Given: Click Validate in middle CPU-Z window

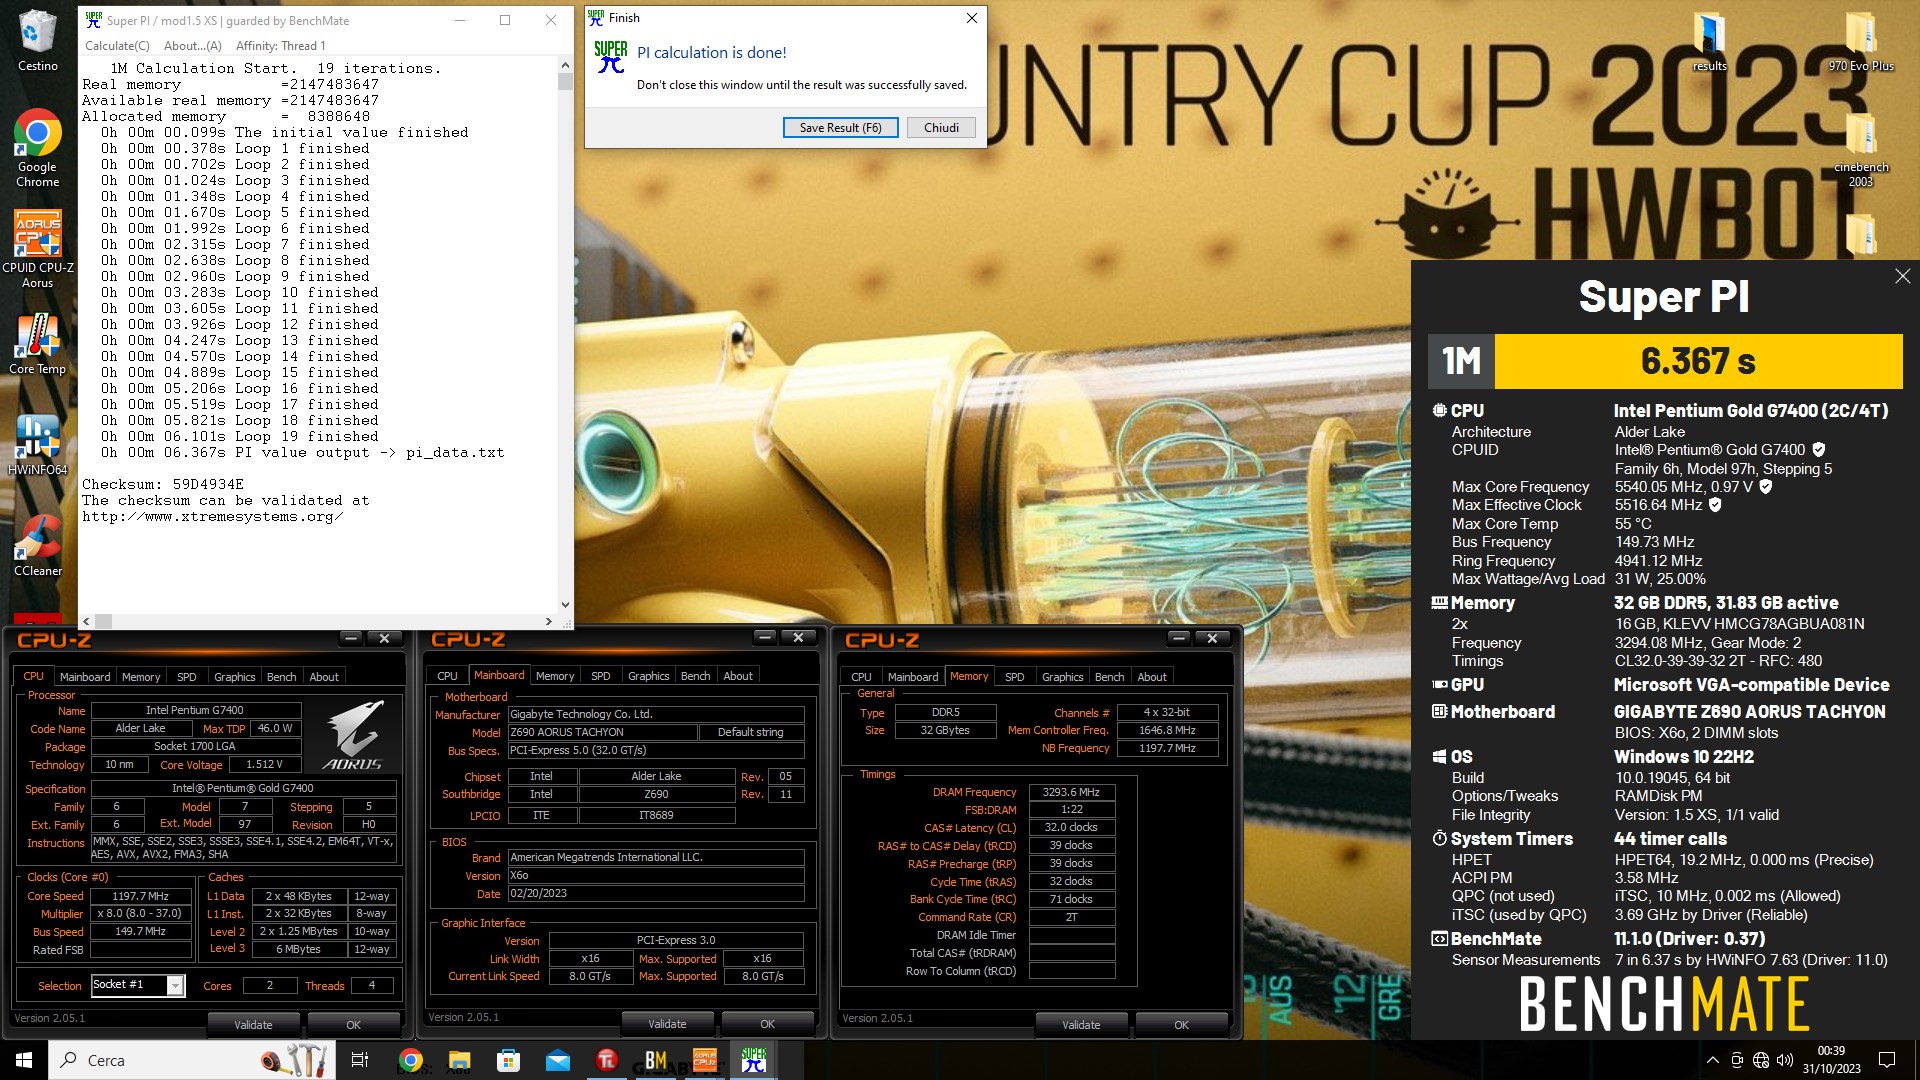Looking at the screenshot, I should 667,1024.
